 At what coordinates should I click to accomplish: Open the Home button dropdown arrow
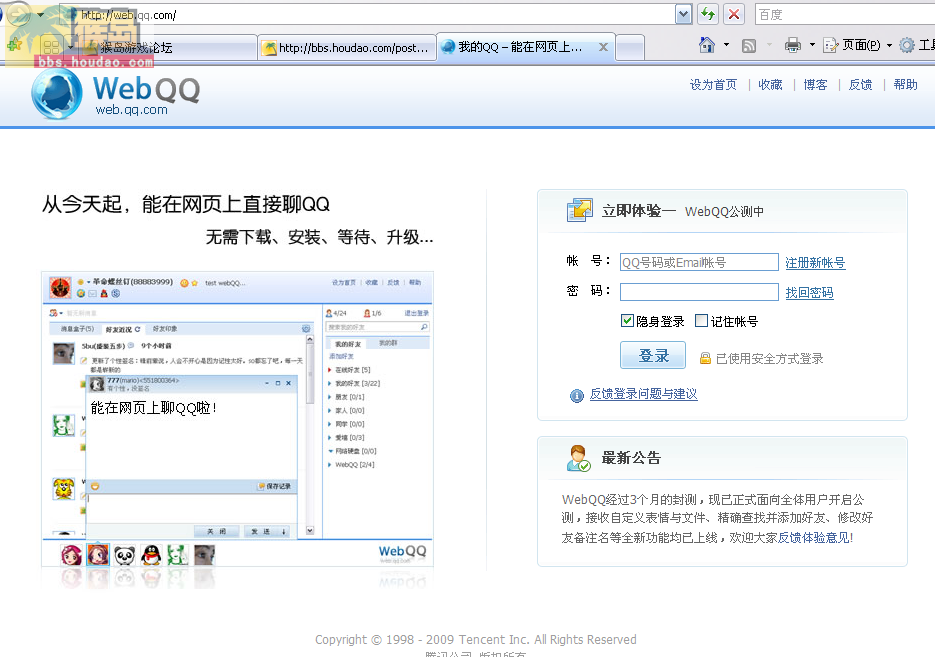click(x=726, y=45)
